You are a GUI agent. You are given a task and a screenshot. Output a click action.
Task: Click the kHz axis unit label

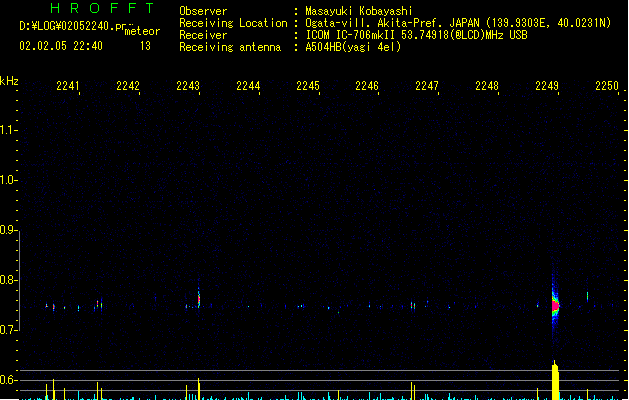click(9, 81)
